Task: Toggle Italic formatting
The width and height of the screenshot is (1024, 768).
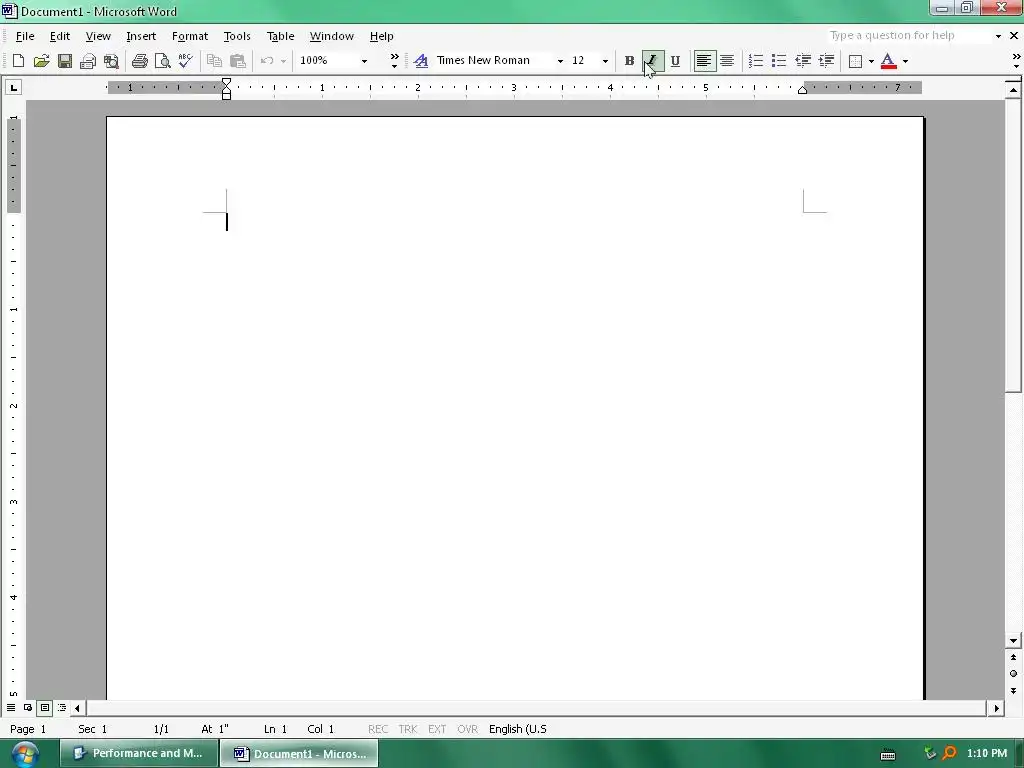Action: 652,61
